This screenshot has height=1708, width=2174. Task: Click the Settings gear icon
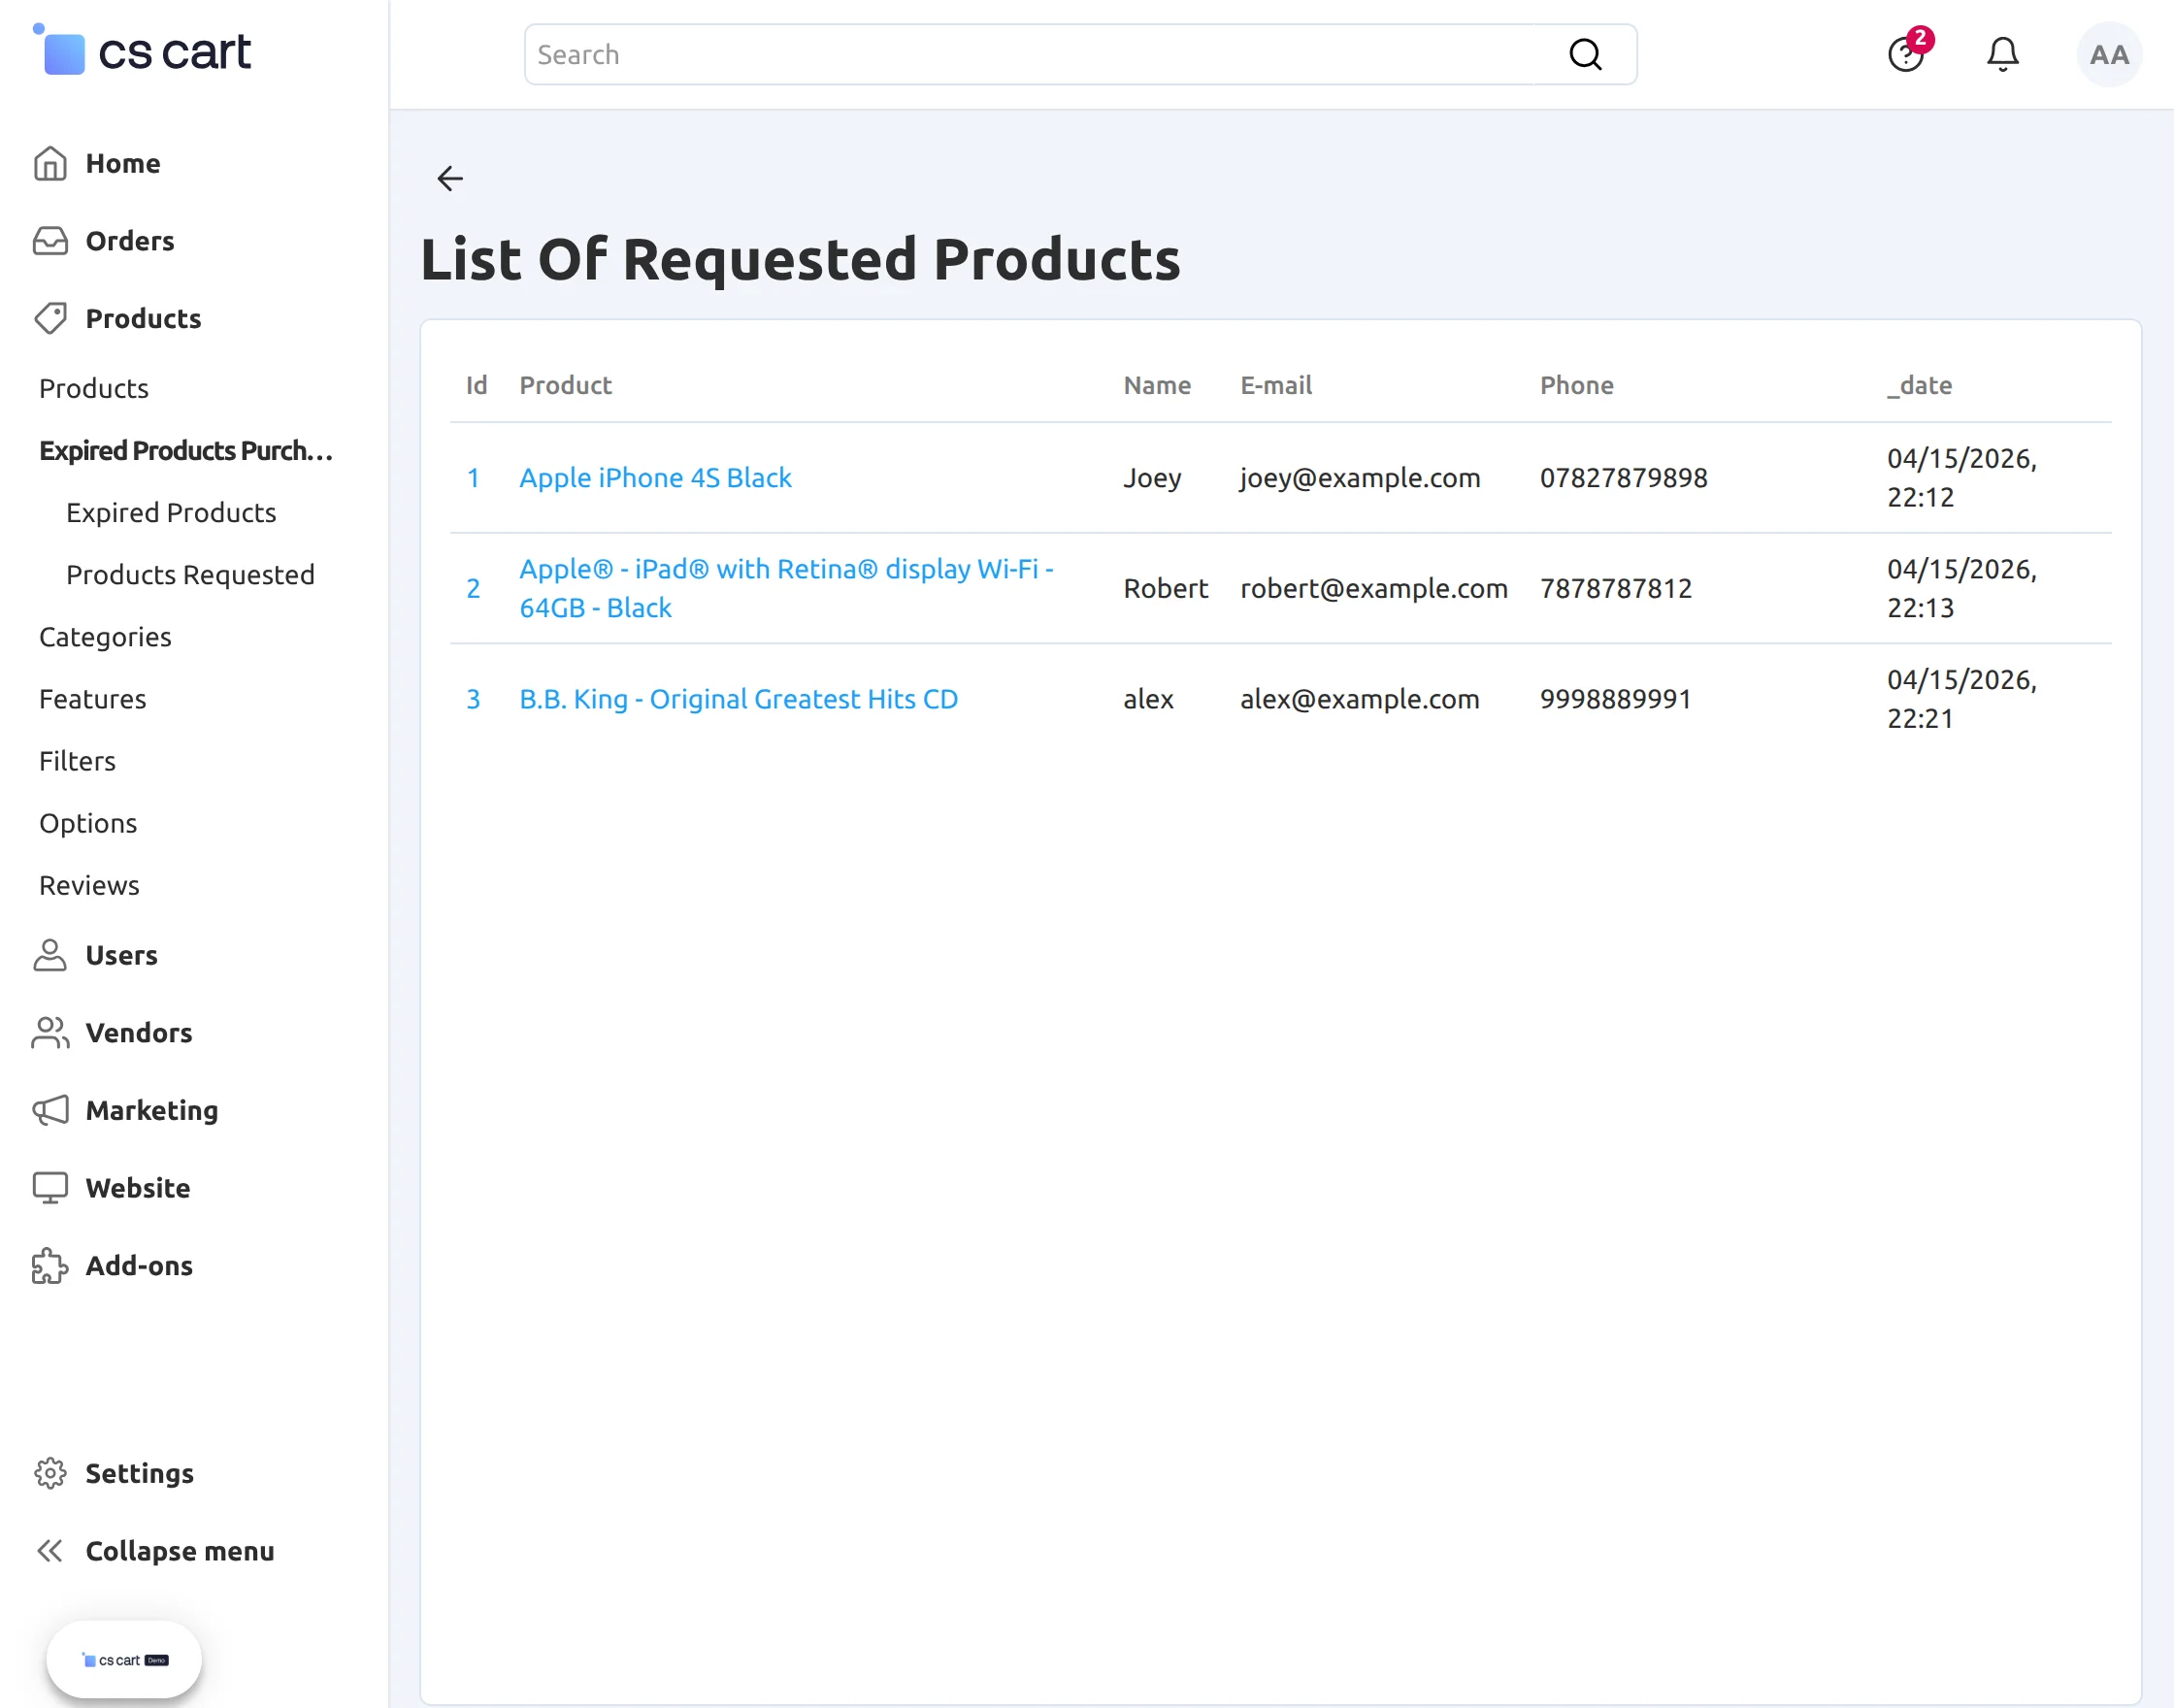pyautogui.click(x=50, y=1473)
